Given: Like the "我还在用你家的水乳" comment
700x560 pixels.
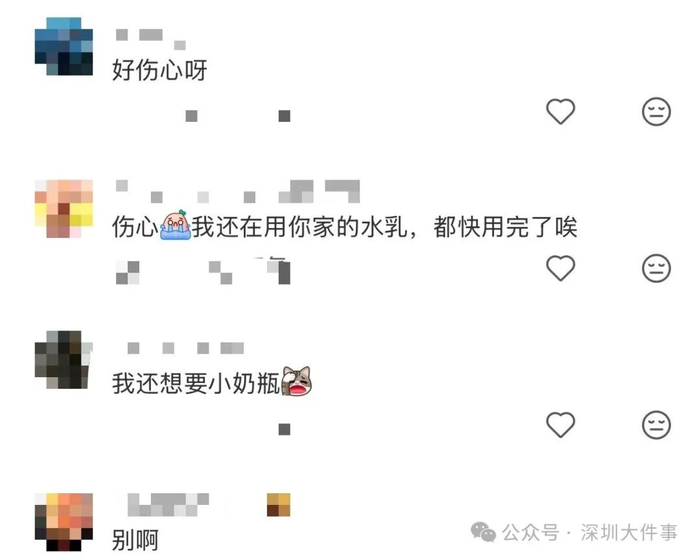Looking at the screenshot, I should (560, 268).
